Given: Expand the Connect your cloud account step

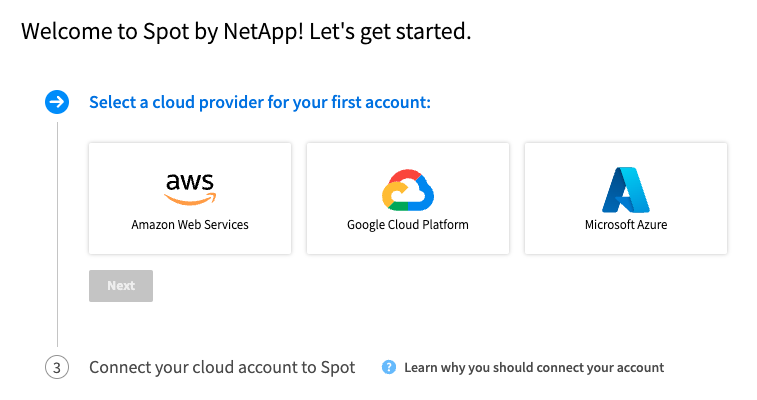Looking at the screenshot, I should click(x=222, y=368).
